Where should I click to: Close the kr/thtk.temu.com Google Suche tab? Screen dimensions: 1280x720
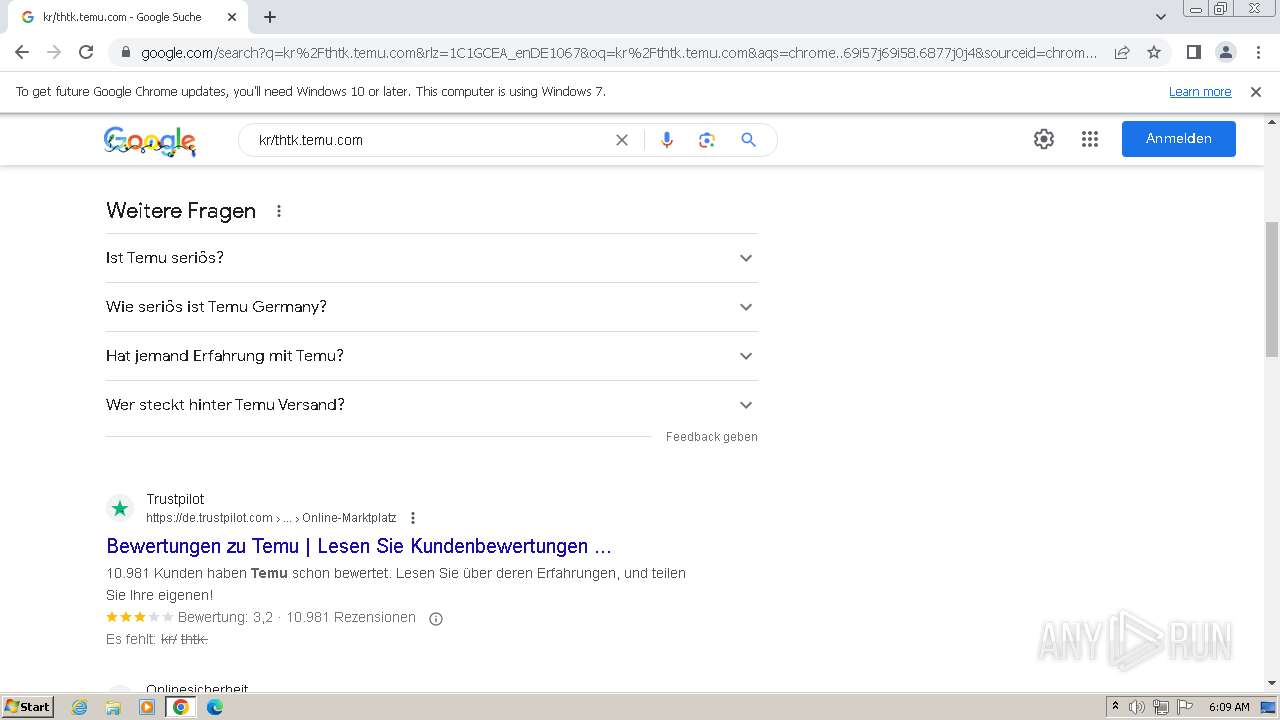tap(232, 17)
